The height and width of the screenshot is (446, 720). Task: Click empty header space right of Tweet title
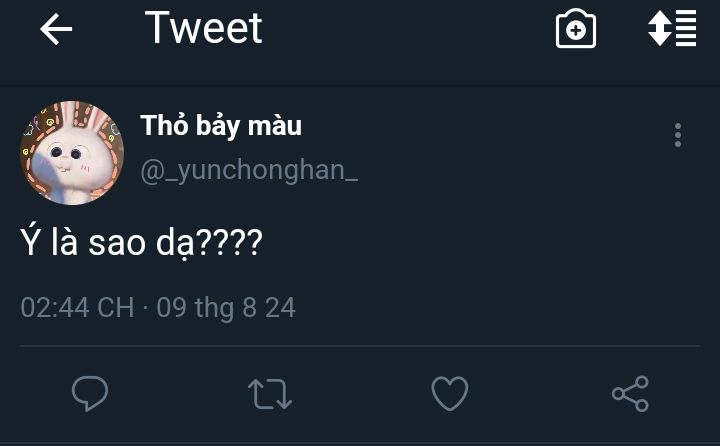[400, 30]
